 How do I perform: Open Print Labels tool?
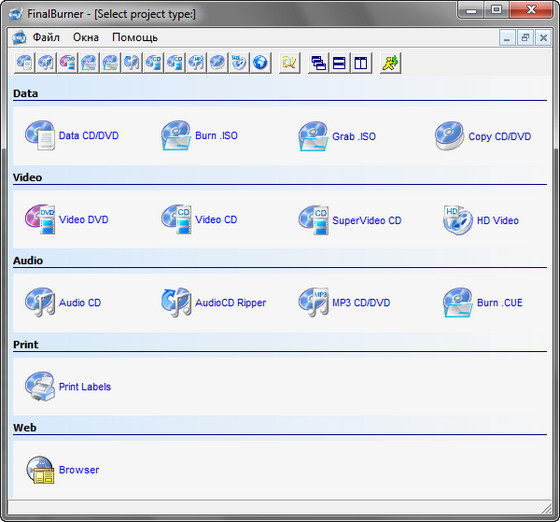coord(68,386)
